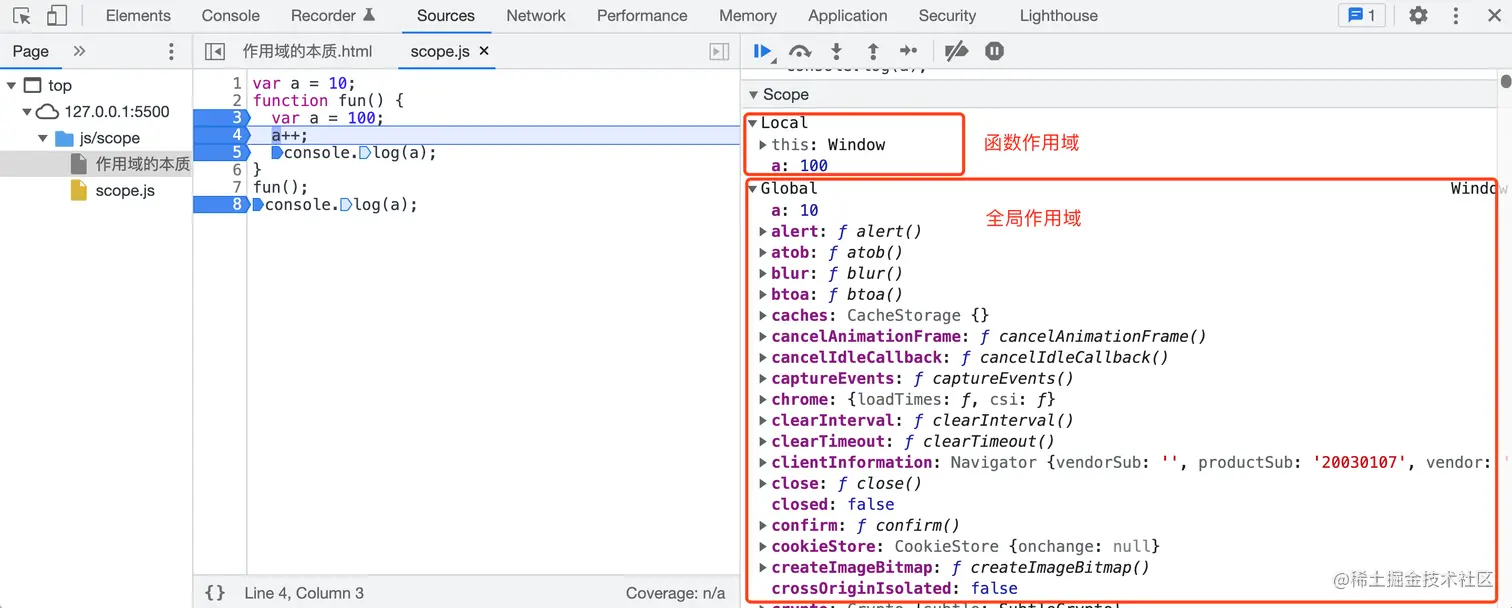Show more navigator tabs via chevron

[x=80, y=51]
